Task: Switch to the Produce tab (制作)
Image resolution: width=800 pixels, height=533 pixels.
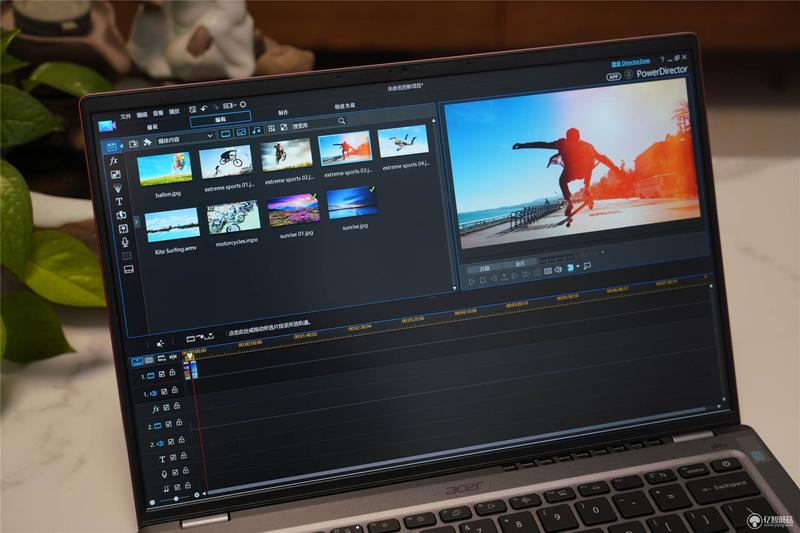Action: (x=283, y=112)
